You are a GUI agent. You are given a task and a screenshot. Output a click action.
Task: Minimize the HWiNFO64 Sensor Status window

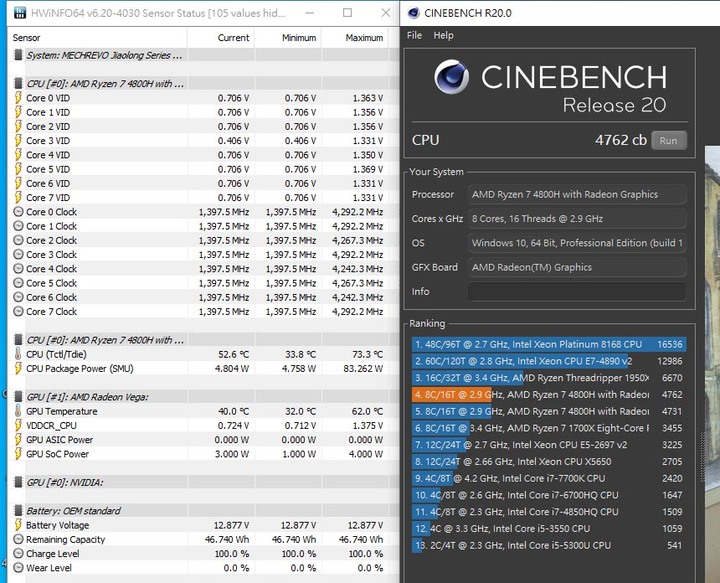click(310, 13)
